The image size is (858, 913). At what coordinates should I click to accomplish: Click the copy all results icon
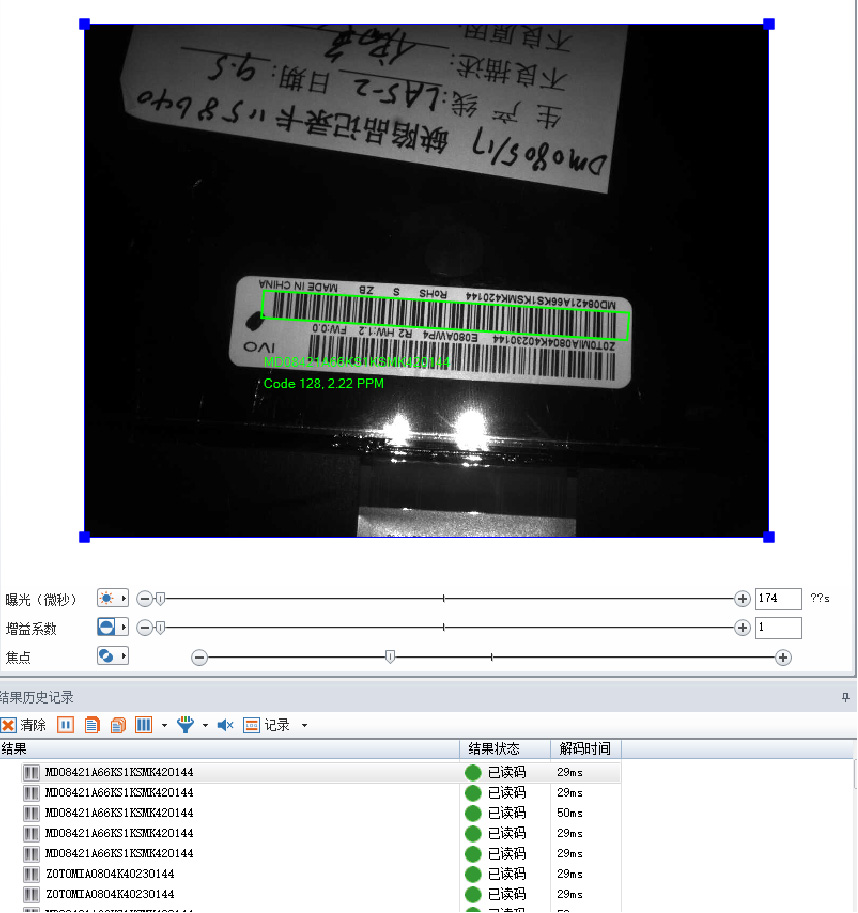118,725
